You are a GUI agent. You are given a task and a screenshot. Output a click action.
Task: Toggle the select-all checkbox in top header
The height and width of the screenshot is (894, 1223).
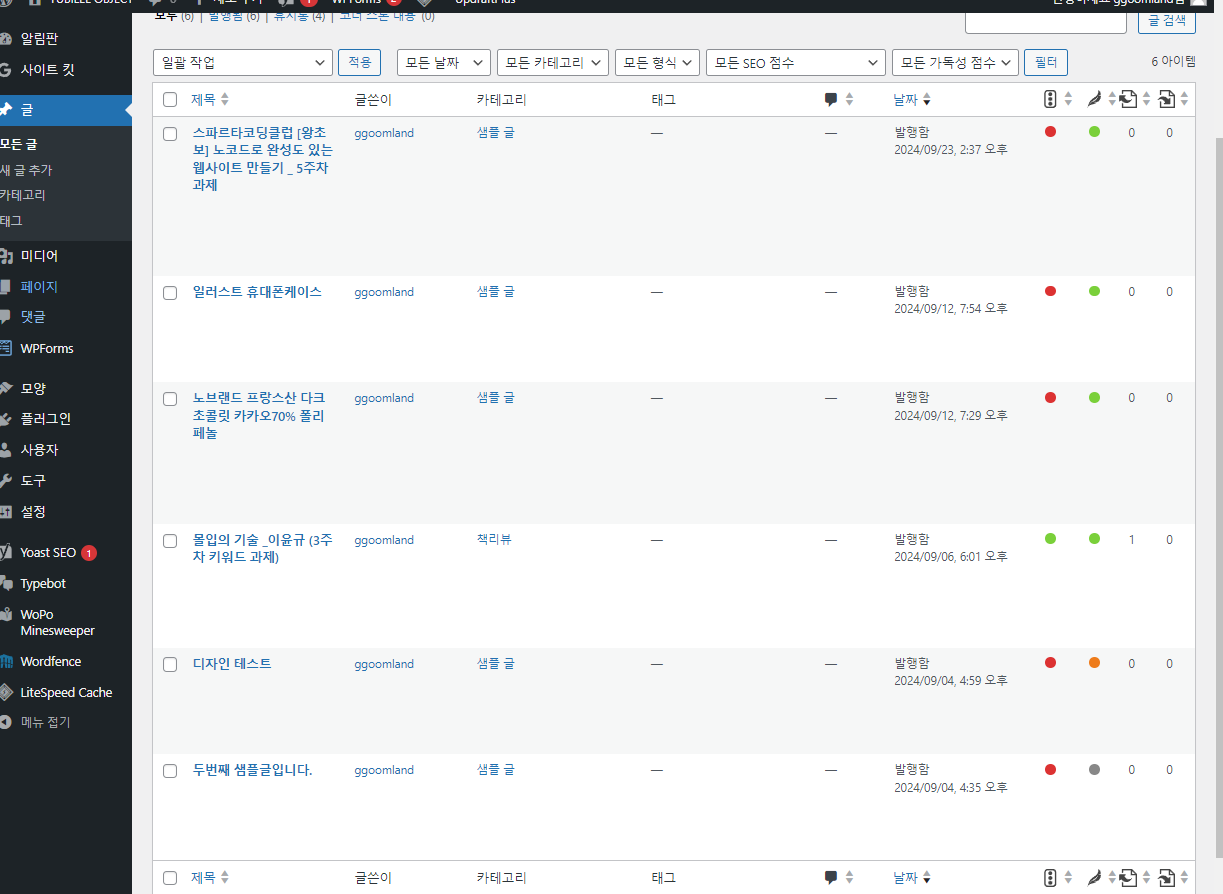[170, 99]
